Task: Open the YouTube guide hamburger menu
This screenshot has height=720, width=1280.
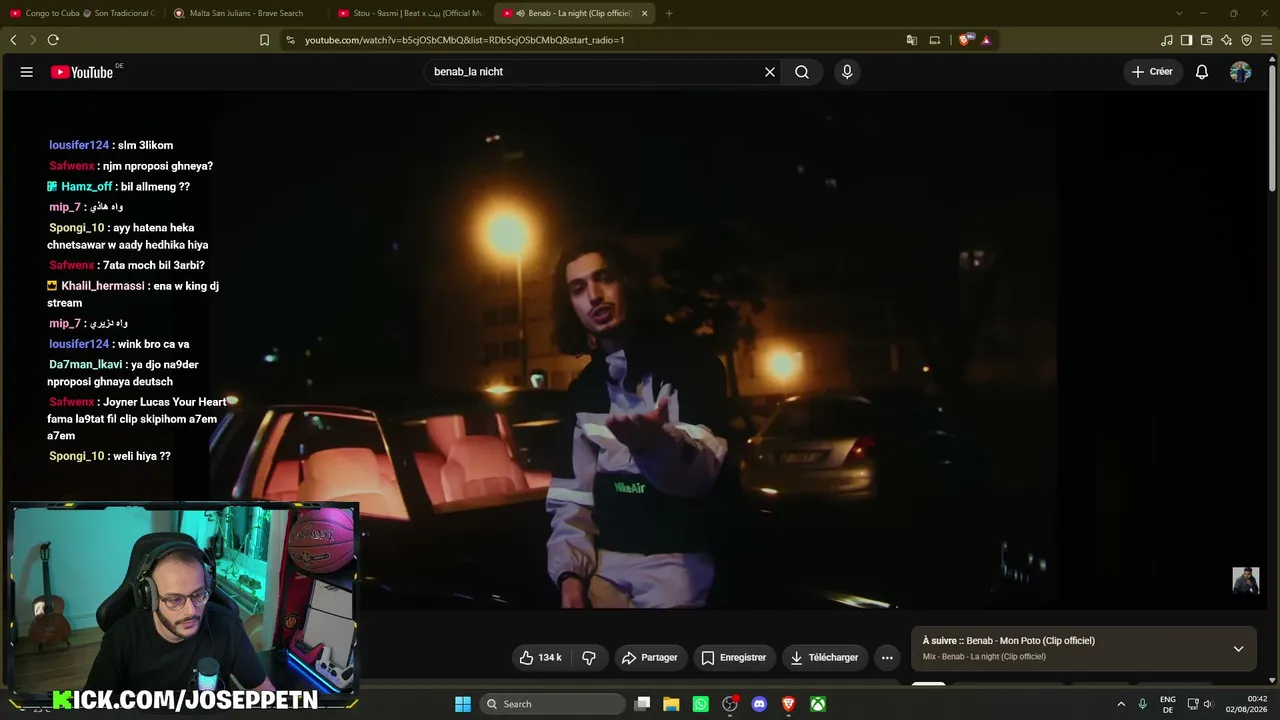Action: coord(27,72)
